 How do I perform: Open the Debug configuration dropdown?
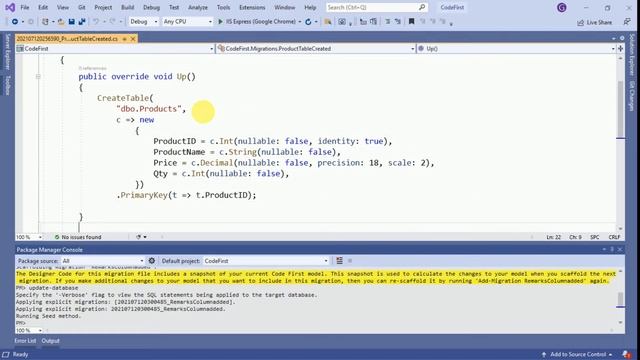[143, 22]
